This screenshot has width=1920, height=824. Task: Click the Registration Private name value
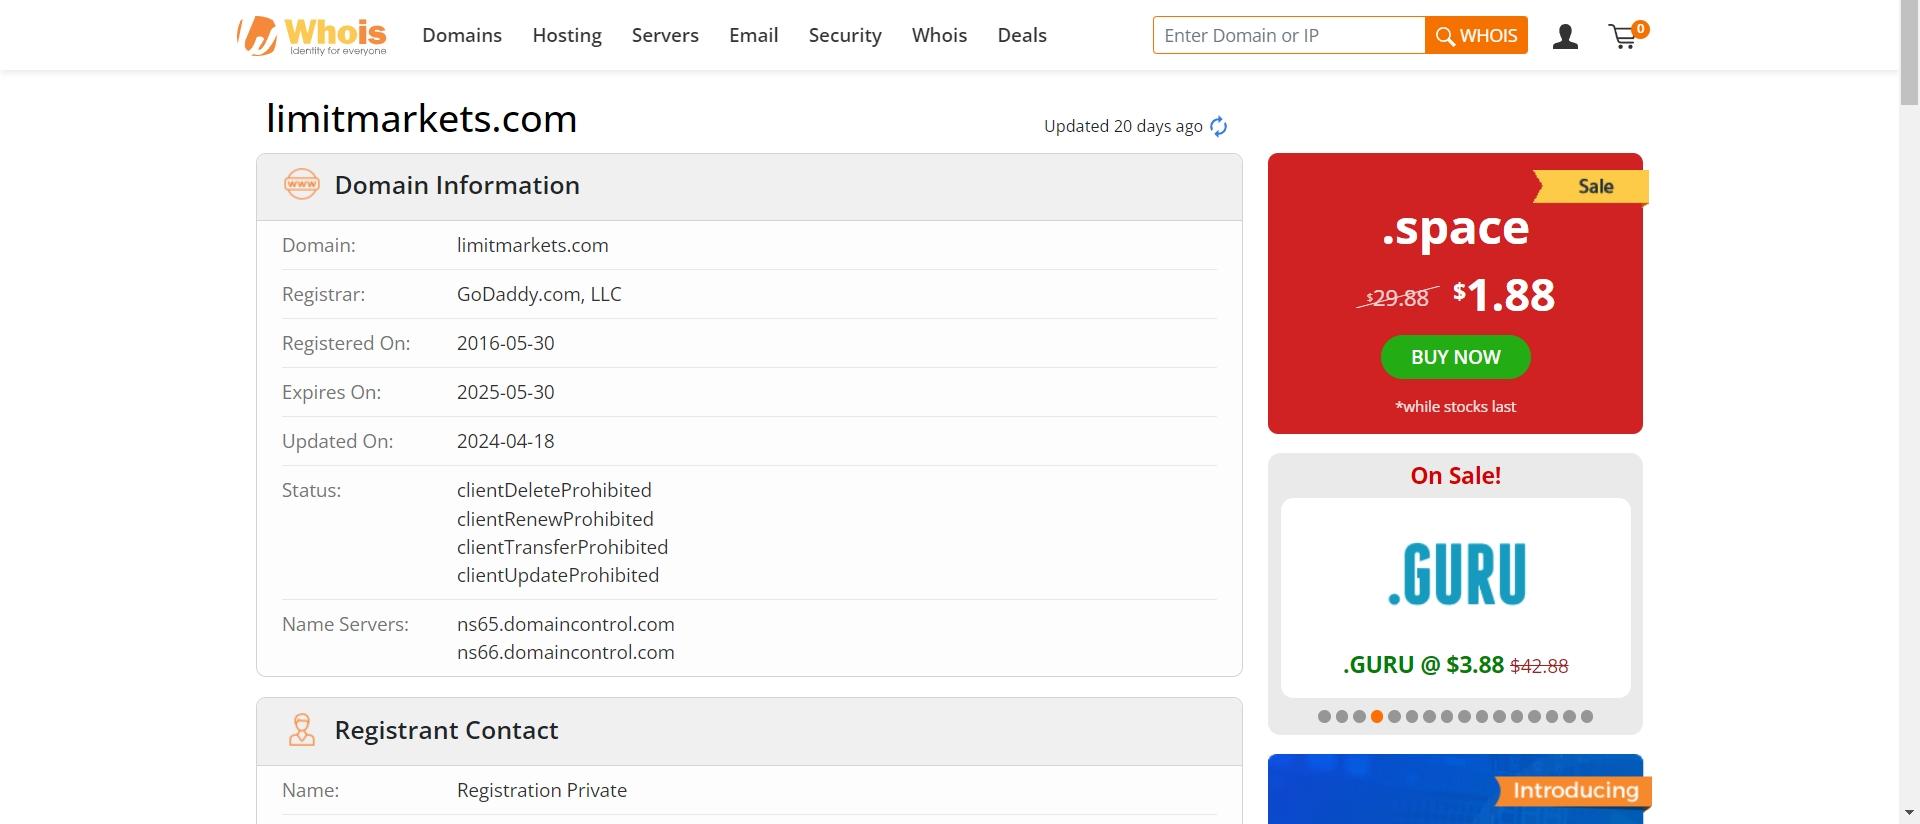click(x=542, y=790)
